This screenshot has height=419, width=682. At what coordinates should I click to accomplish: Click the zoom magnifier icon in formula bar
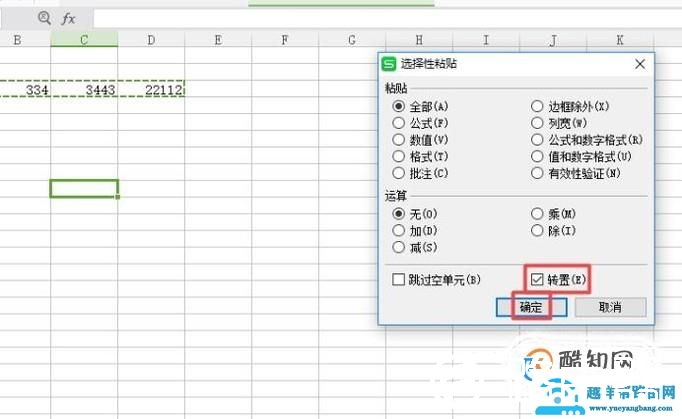pyautogui.click(x=44, y=18)
